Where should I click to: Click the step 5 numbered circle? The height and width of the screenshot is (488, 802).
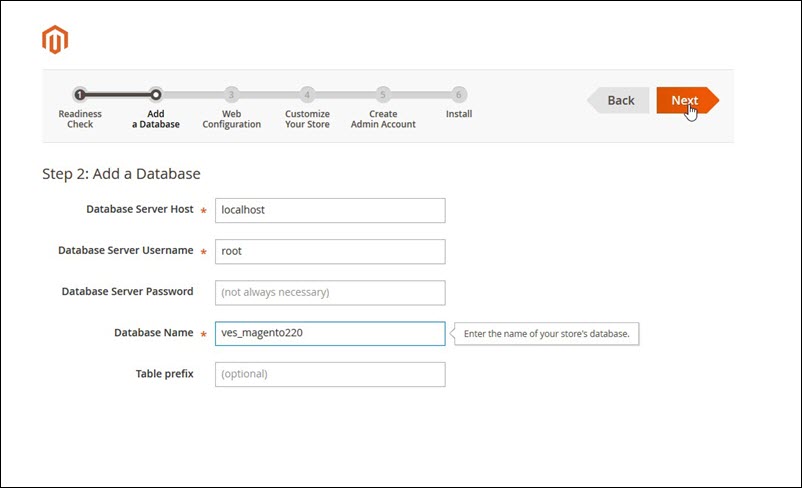[x=382, y=95]
